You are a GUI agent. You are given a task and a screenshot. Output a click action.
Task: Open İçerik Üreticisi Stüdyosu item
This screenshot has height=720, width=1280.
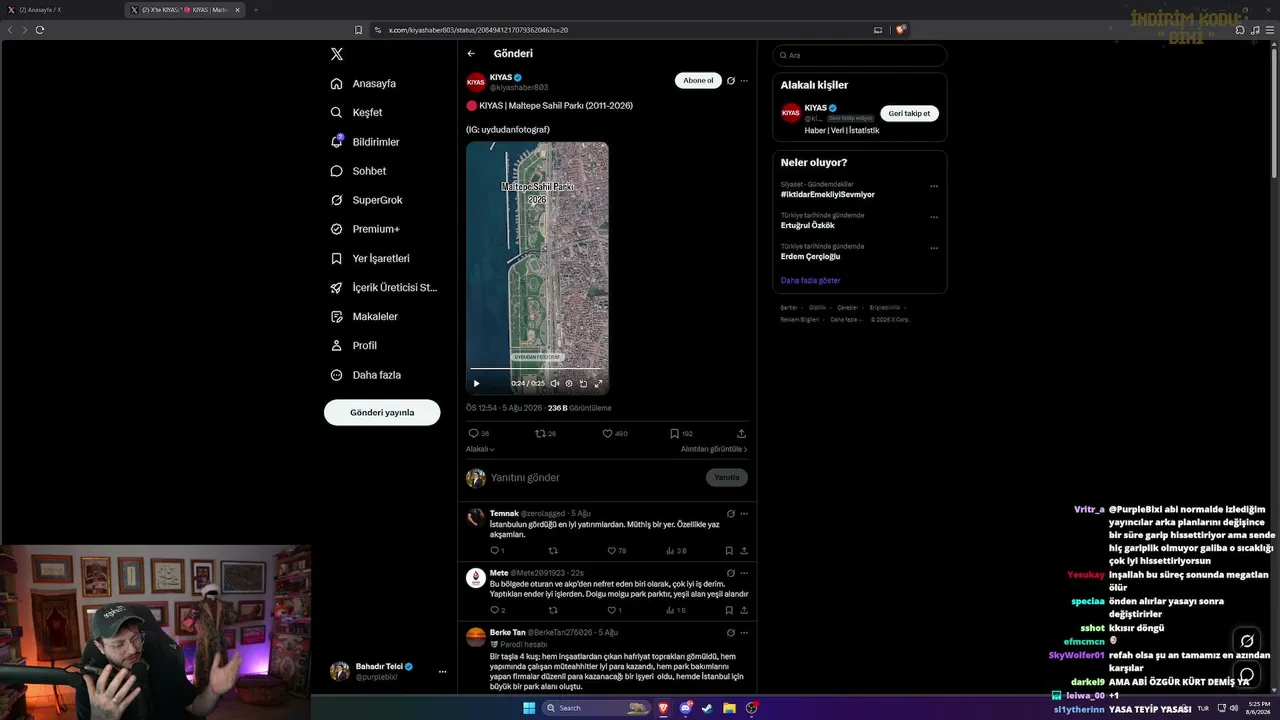(x=384, y=288)
